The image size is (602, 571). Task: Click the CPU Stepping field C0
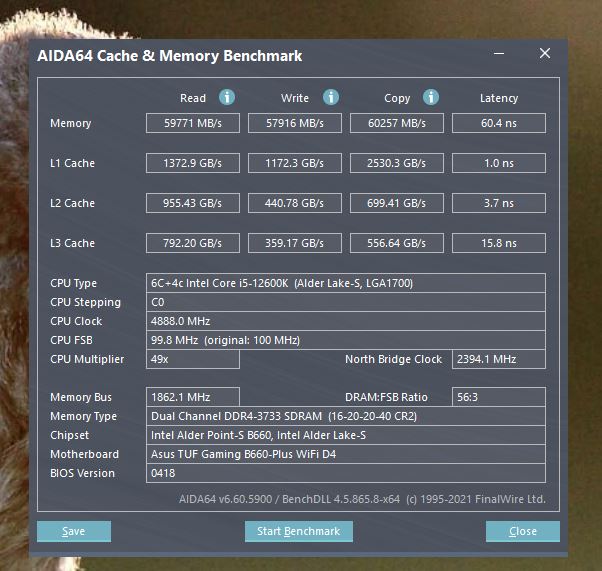346,302
